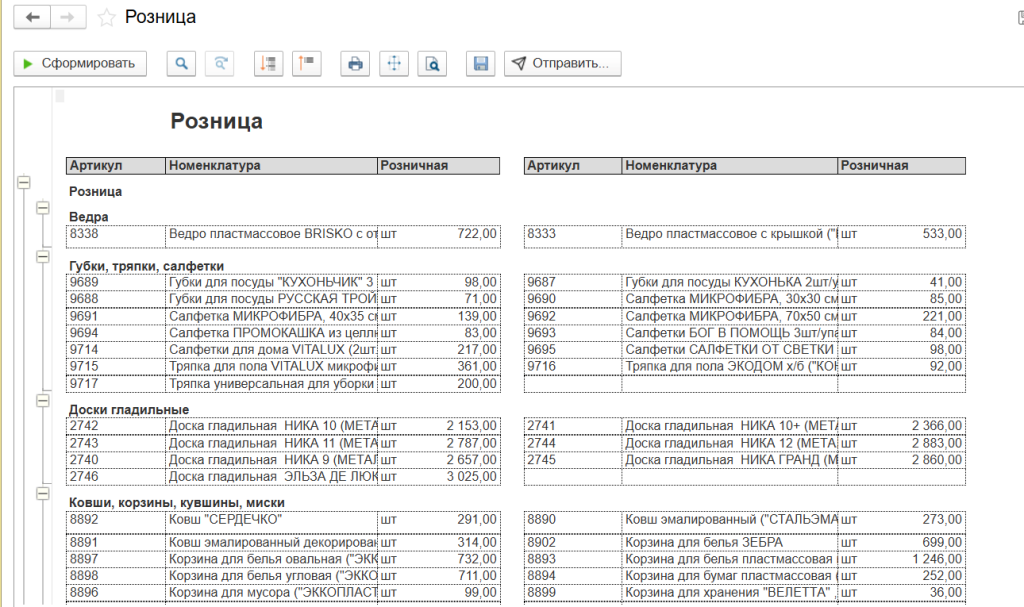The height and width of the screenshot is (607, 1024).
Task: Collapse all report groups icon
Action: [x=305, y=64]
